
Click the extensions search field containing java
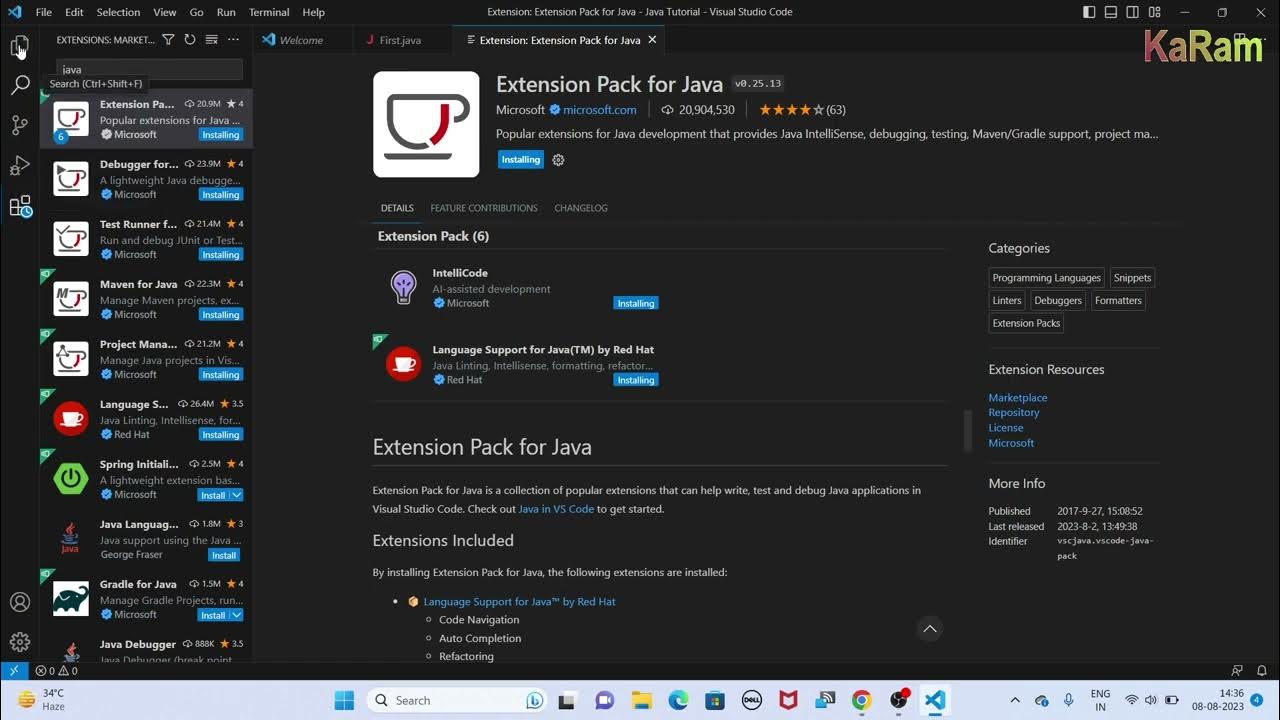click(x=148, y=69)
